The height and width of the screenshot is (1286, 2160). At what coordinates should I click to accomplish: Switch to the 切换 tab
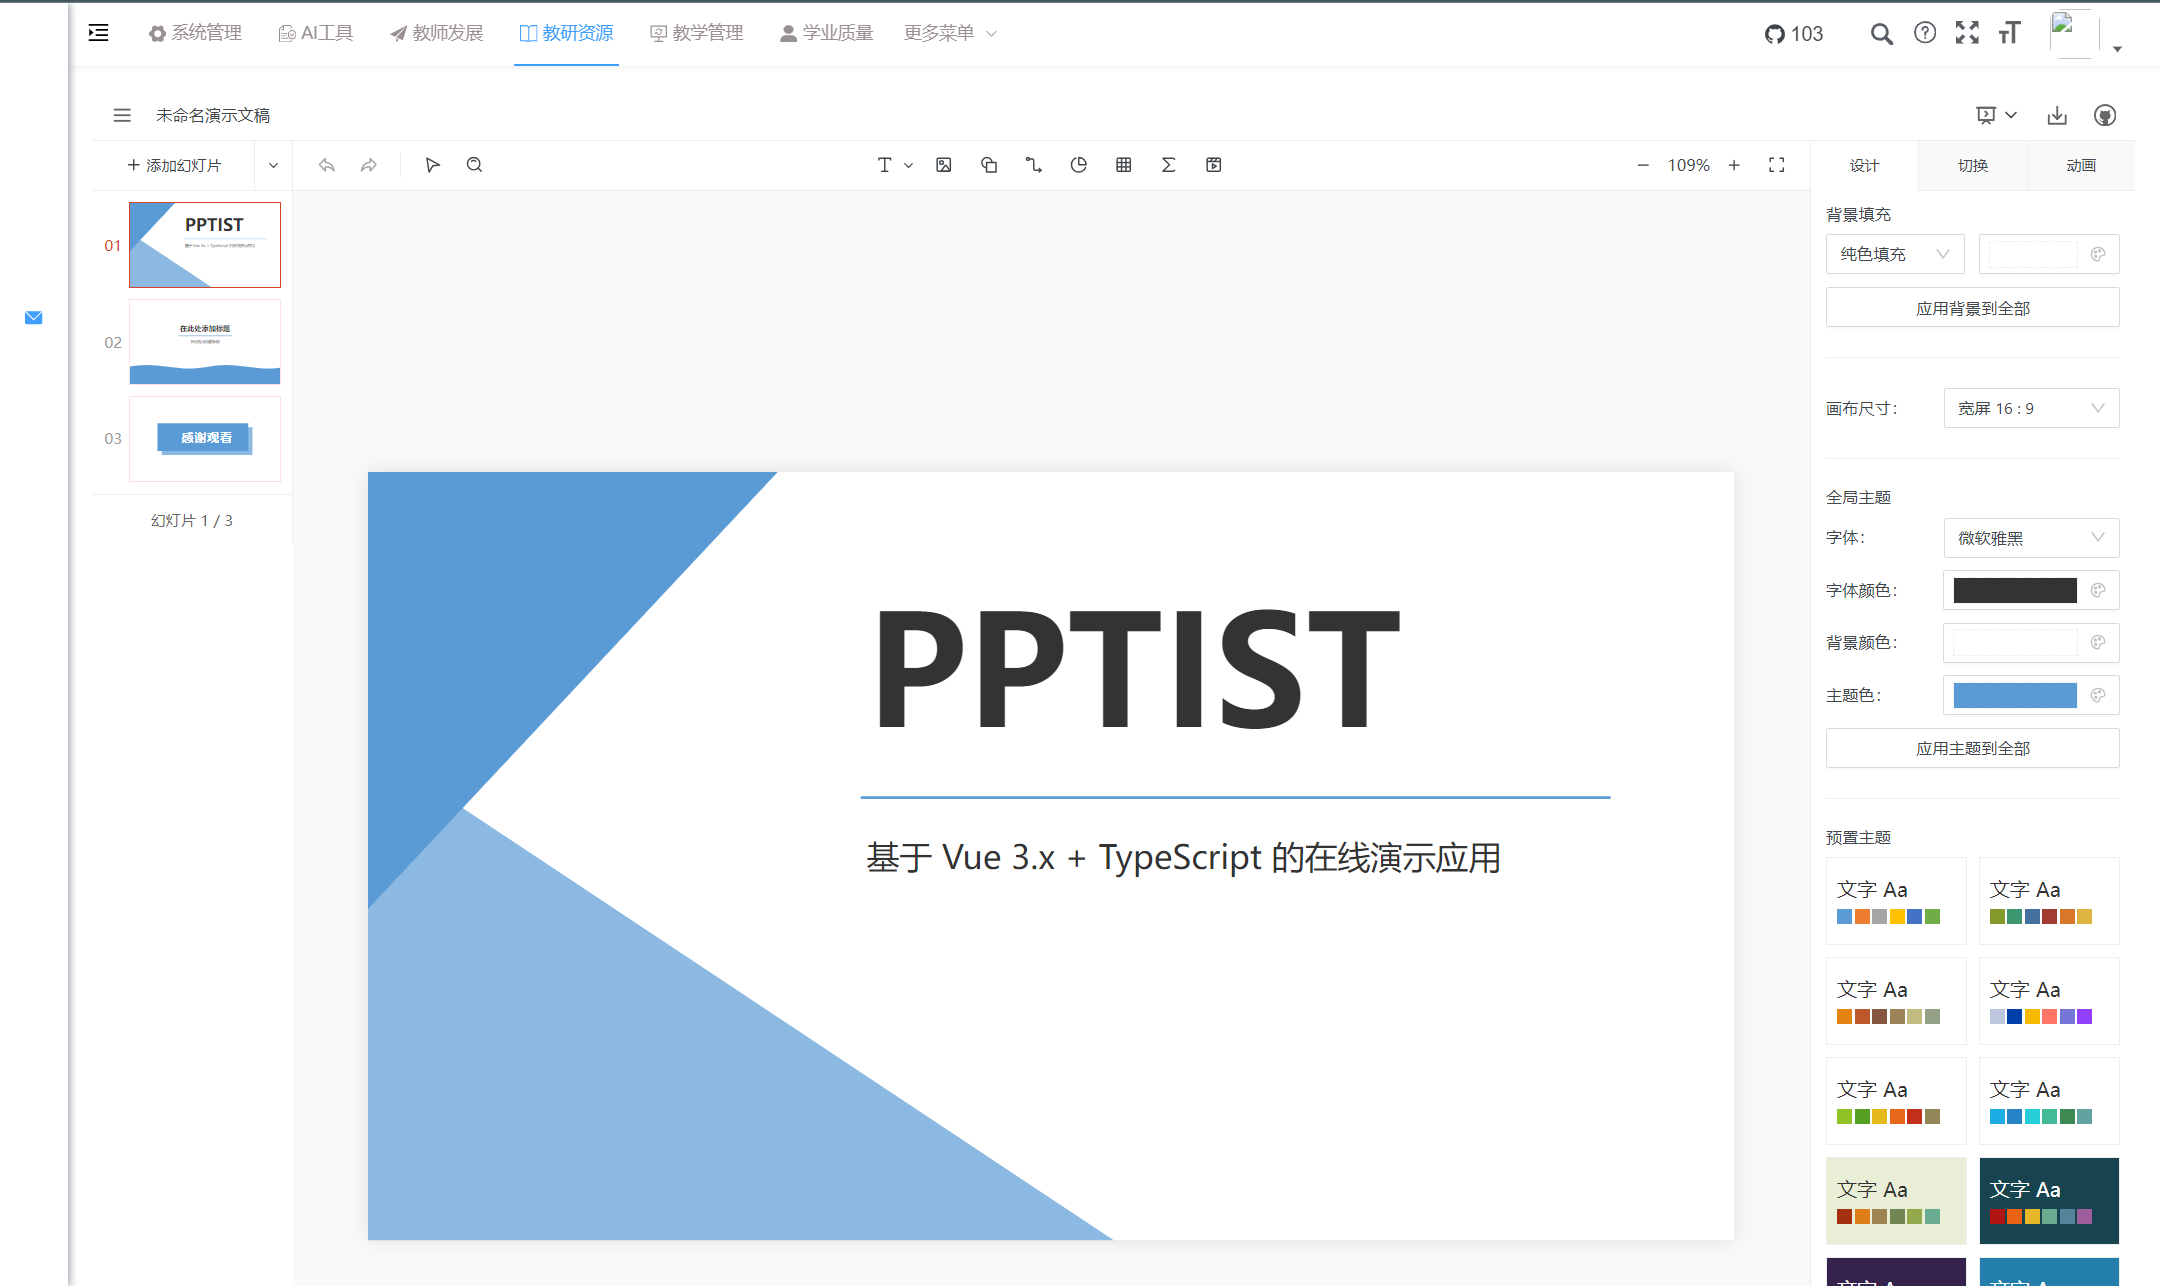[1972, 166]
